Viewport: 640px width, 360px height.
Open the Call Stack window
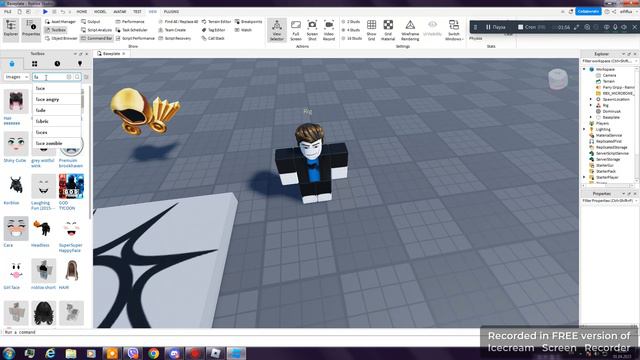[x=213, y=38]
